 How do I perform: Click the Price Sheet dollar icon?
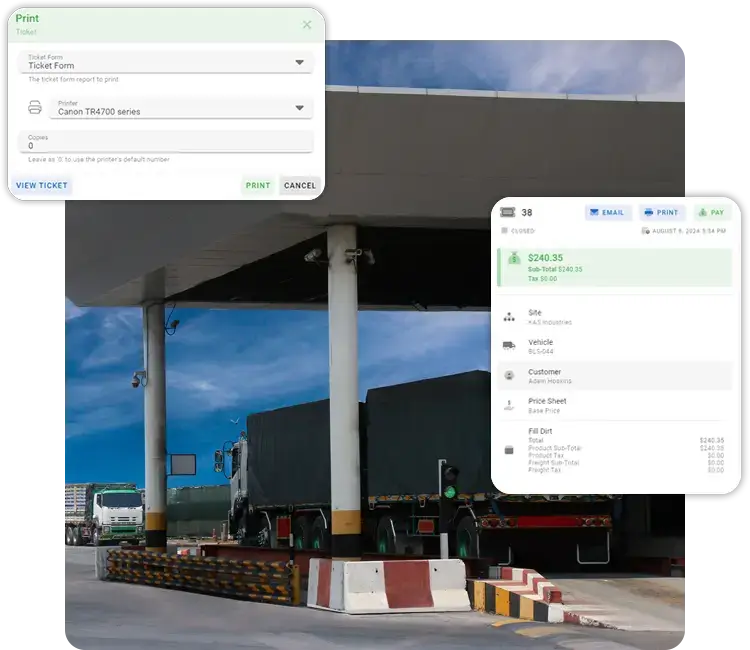509,405
